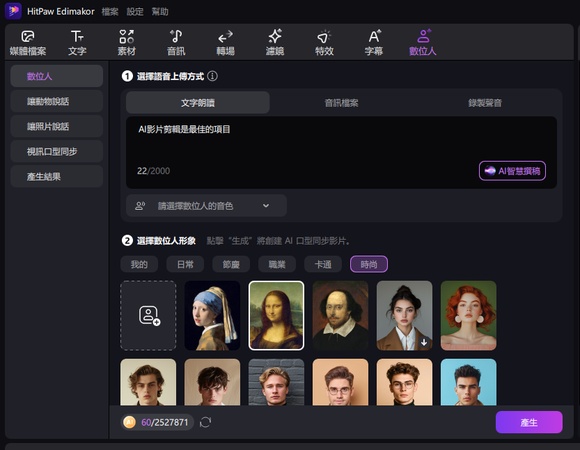This screenshot has height=450, width=580.
Task: Click the 22/2000 character count
Action: coord(154,171)
